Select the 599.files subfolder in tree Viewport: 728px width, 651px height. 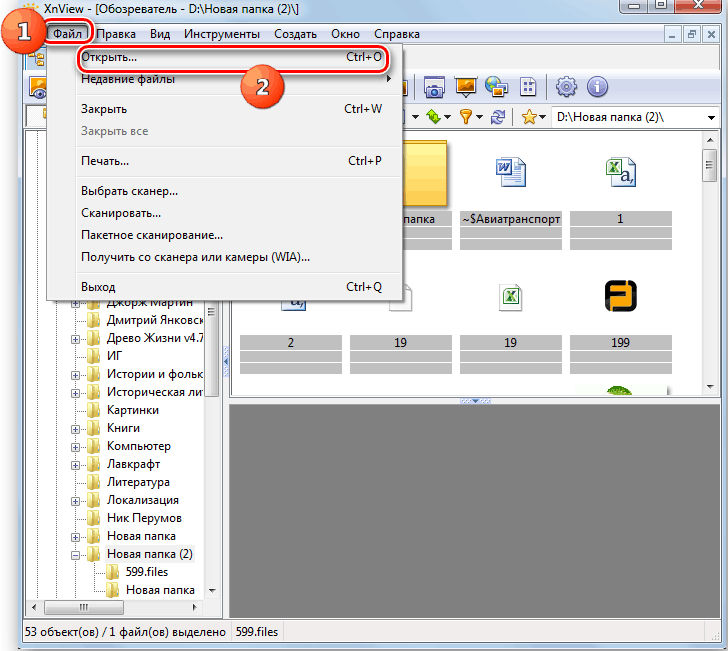point(147,572)
